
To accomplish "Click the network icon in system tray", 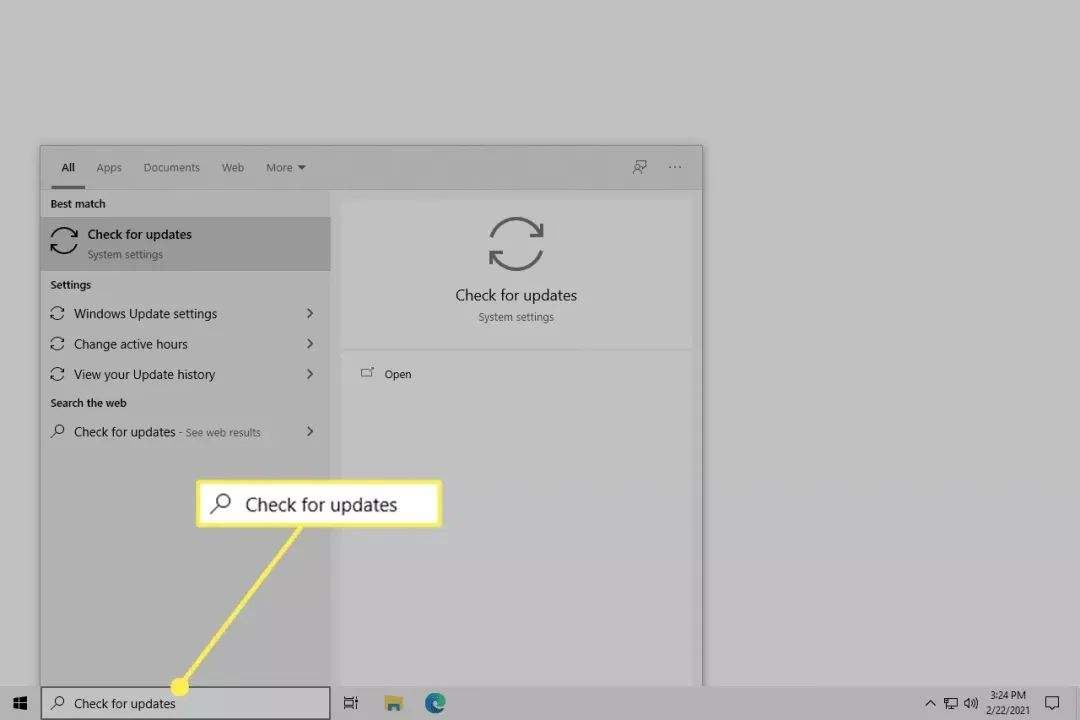I will pyautogui.click(x=951, y=703).
